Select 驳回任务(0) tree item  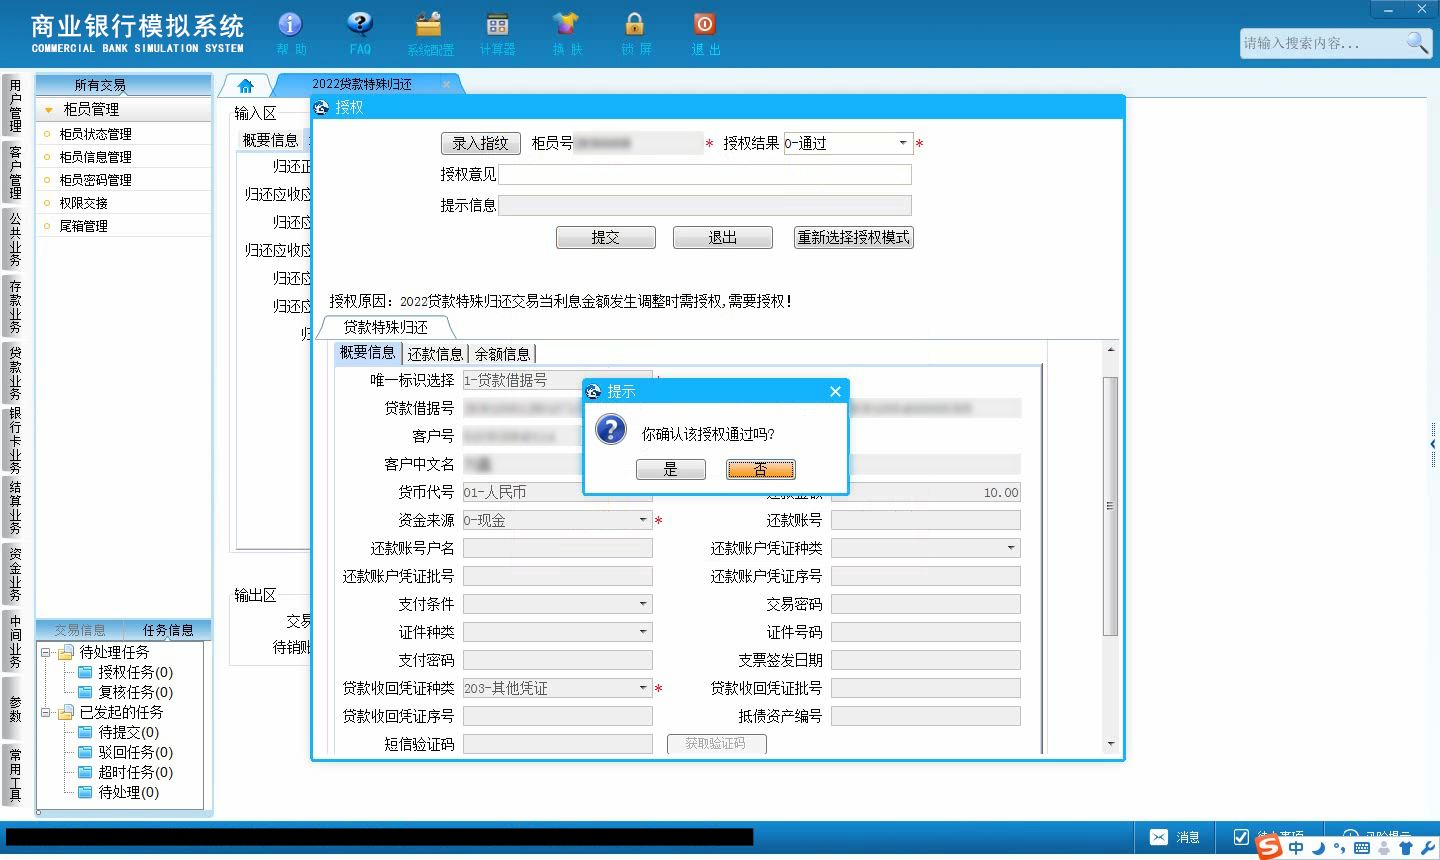(x=135, y=752)
